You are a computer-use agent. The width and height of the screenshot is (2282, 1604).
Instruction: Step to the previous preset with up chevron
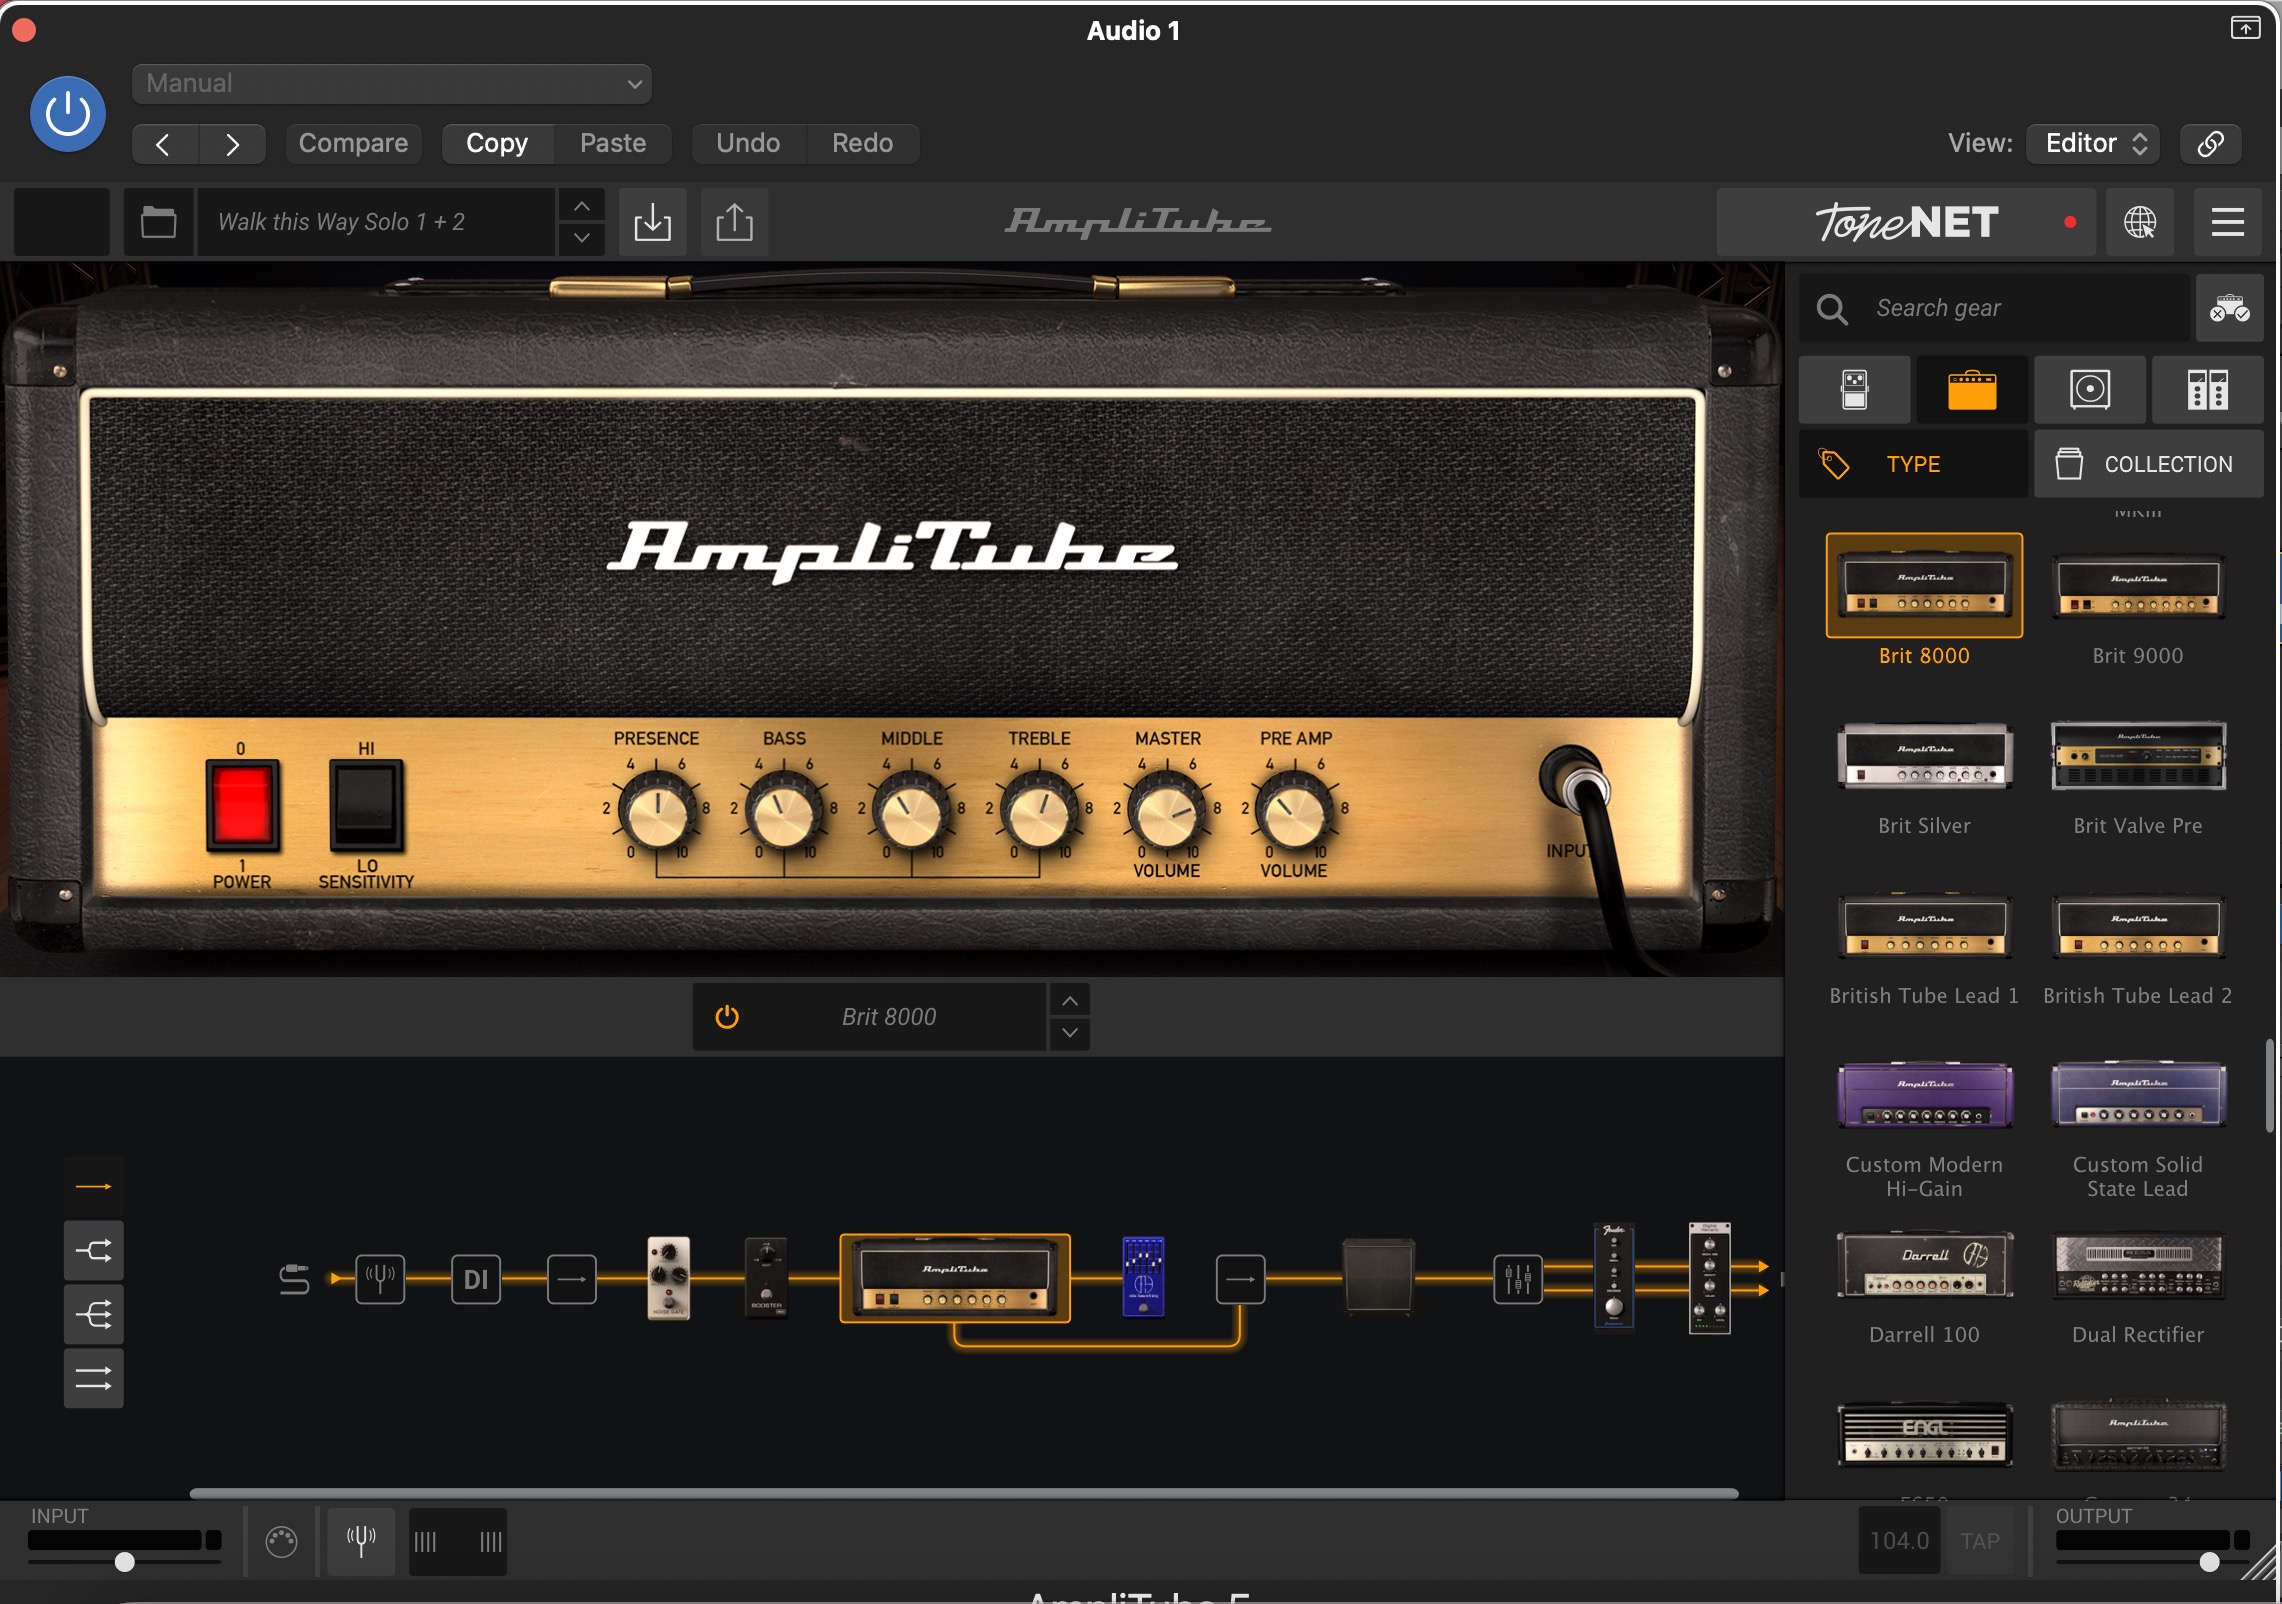pos(581,206)
